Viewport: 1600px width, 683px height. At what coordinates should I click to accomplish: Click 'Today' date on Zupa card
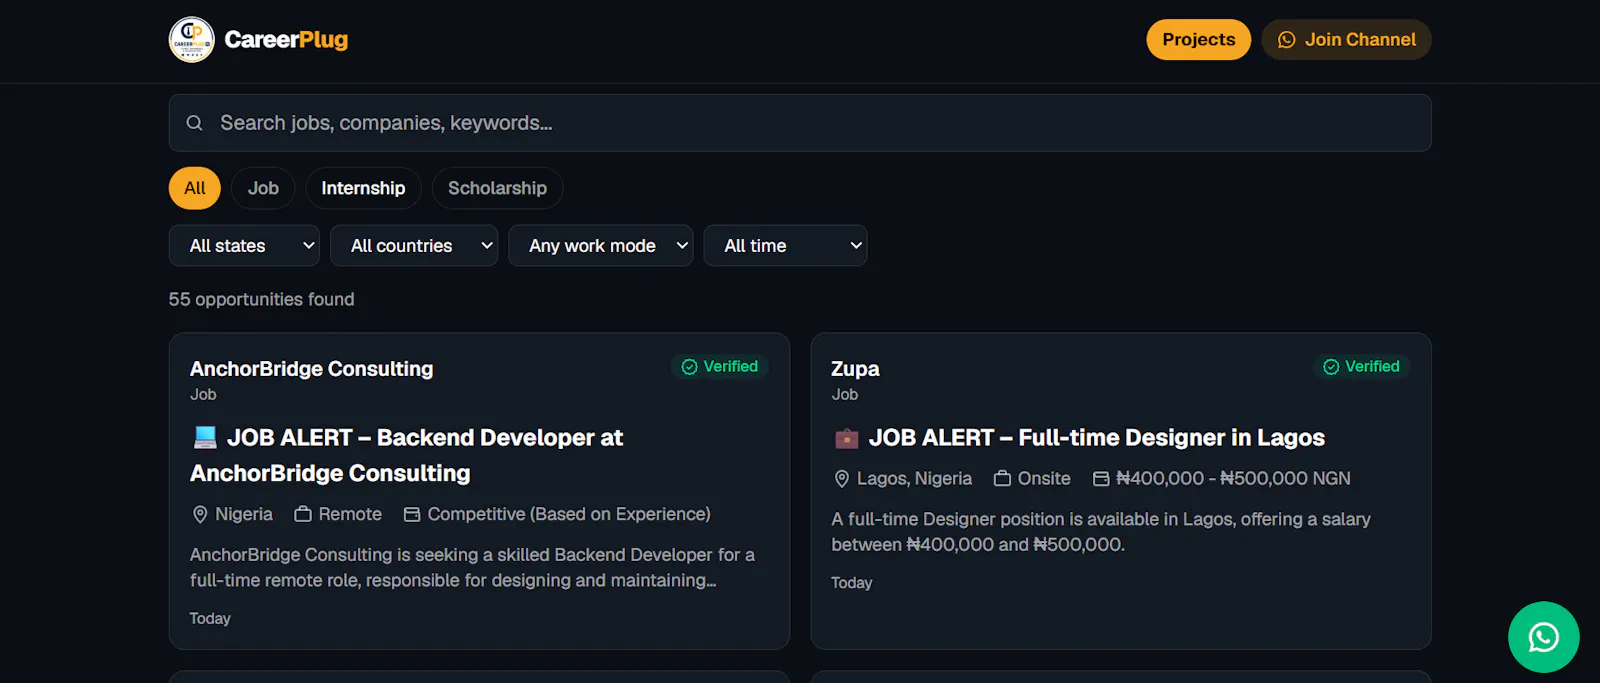coord(852,583)
